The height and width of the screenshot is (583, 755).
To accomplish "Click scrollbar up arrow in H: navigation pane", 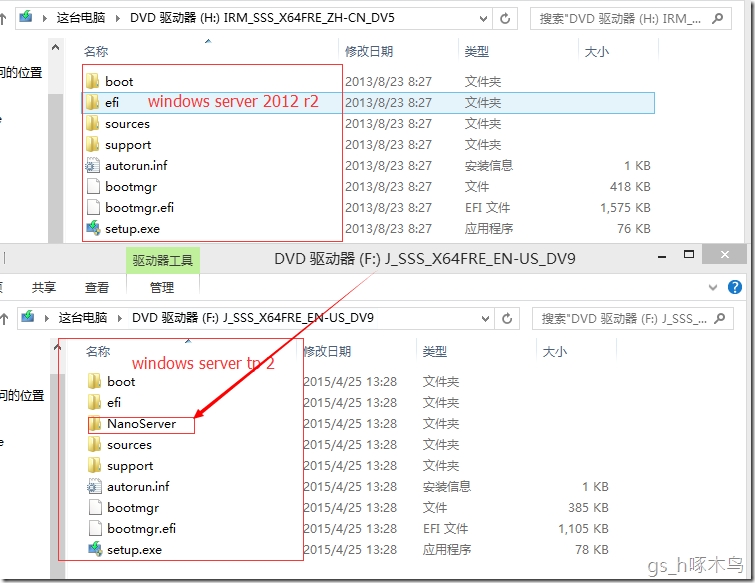I will pyautogui.click(x=55, y=47).
